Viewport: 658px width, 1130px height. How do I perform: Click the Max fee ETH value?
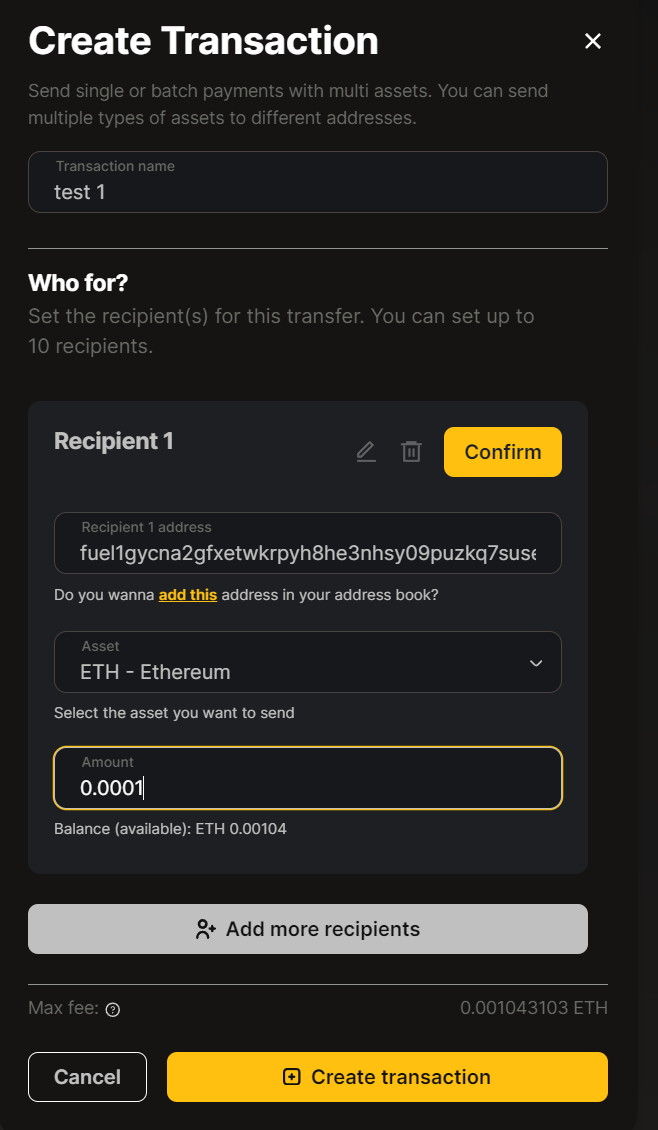pyautogui.click(x=534, y=1007)
